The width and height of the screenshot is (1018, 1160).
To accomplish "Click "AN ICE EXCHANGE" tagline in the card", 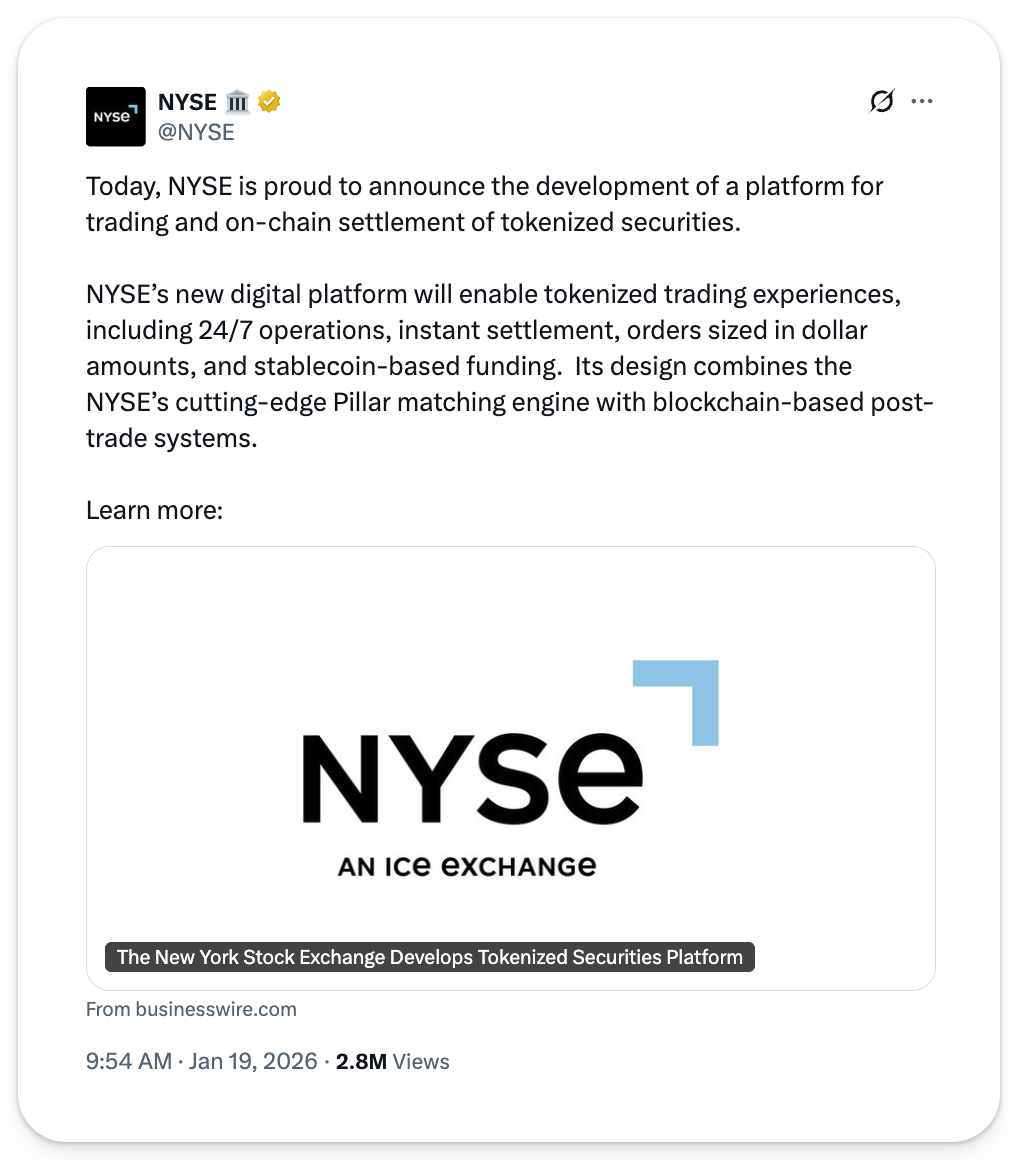I will (x=467, y=866).
